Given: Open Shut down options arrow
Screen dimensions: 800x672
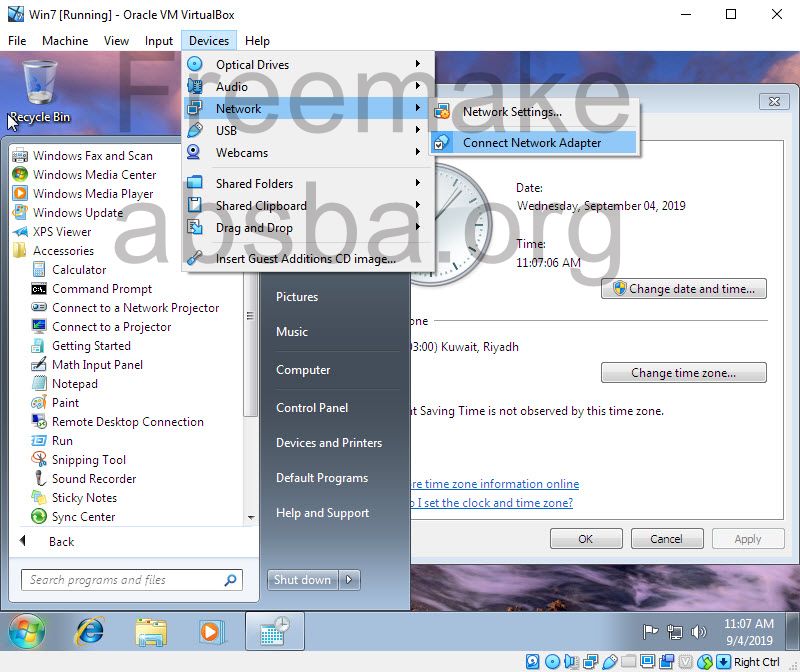Looking at the screenshot, I should (349, 580).
